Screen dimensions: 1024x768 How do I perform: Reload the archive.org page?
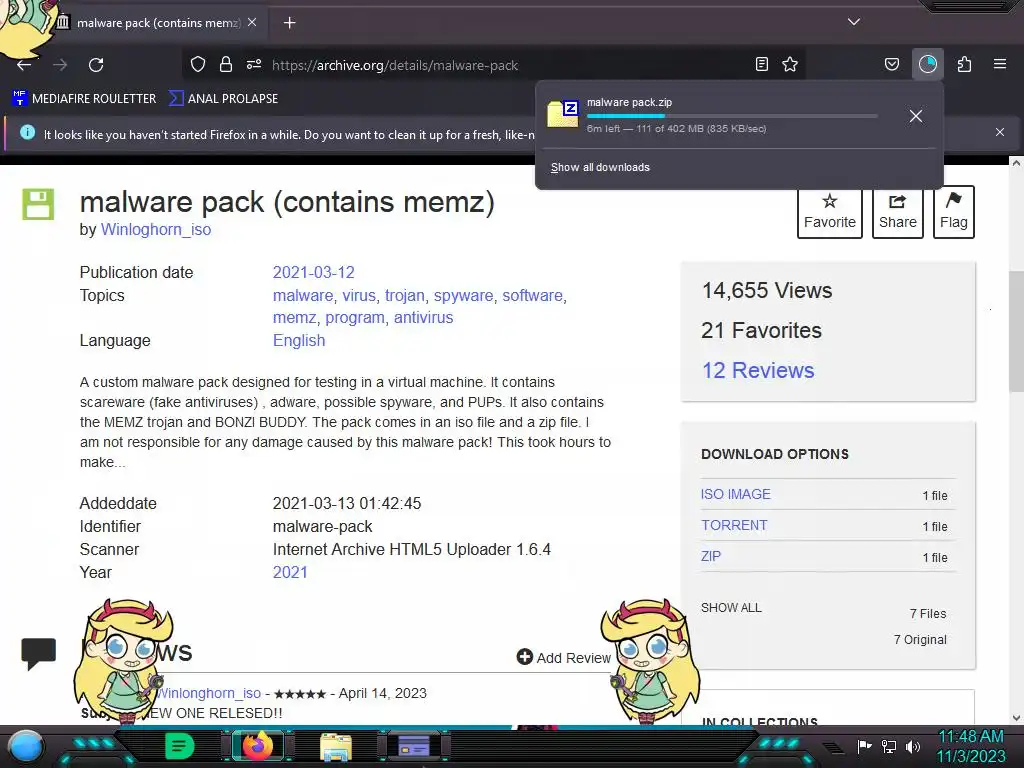[x=96, y=65]
